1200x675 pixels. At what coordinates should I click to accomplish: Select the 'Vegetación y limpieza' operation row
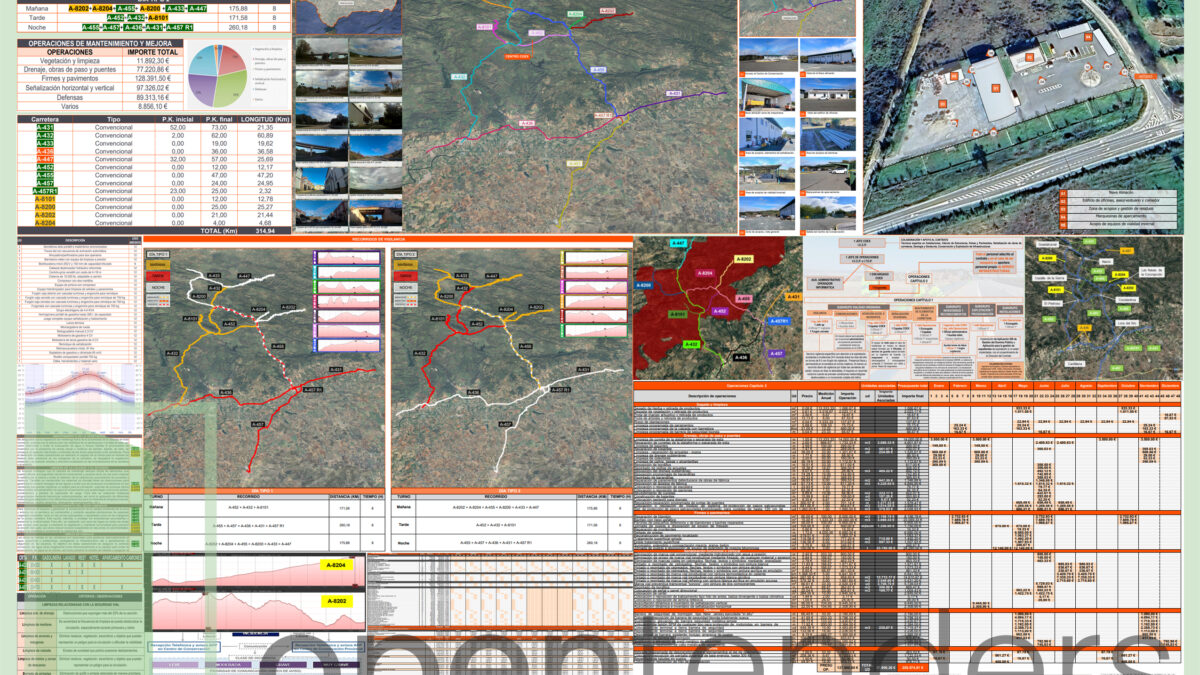(x=100, y=61)
